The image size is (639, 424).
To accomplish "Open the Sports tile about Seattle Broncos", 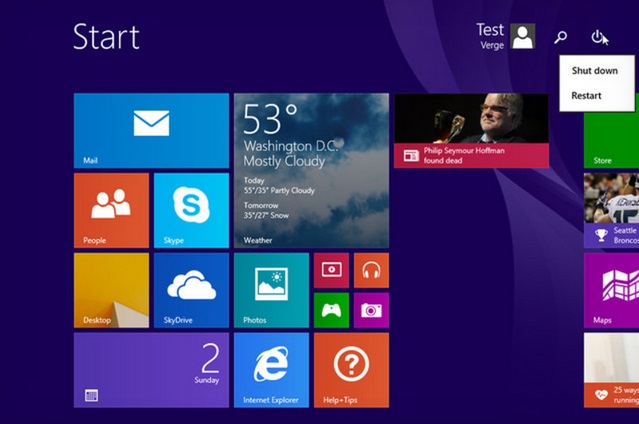I will tap(611, 210).
